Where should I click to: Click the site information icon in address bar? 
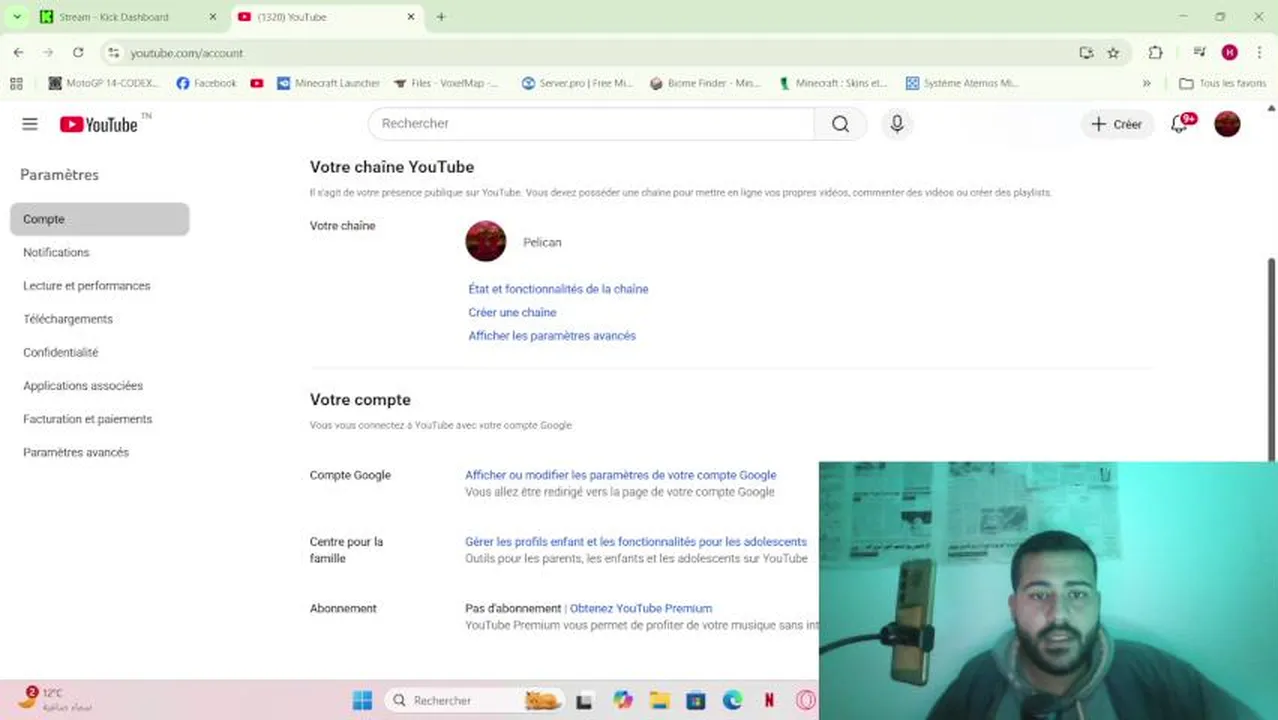coord(114,53)
